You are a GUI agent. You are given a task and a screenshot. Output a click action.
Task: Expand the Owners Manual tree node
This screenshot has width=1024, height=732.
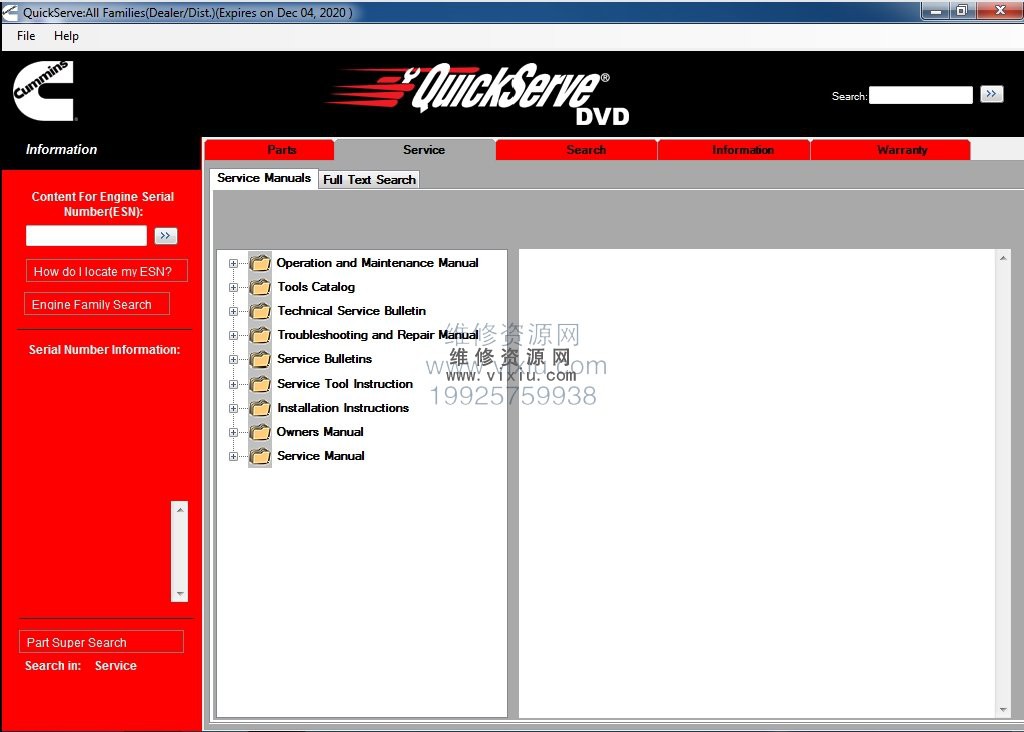point(233,433)
